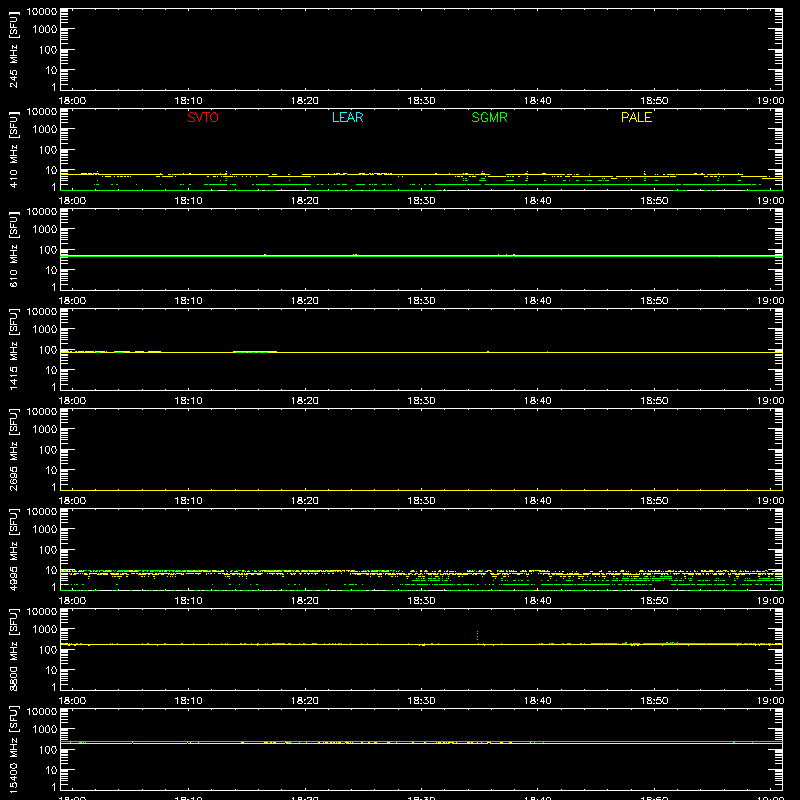
Task: Click the 1000 tick label of the 2695 MHz plot
Action: click(x=45, y=430)
